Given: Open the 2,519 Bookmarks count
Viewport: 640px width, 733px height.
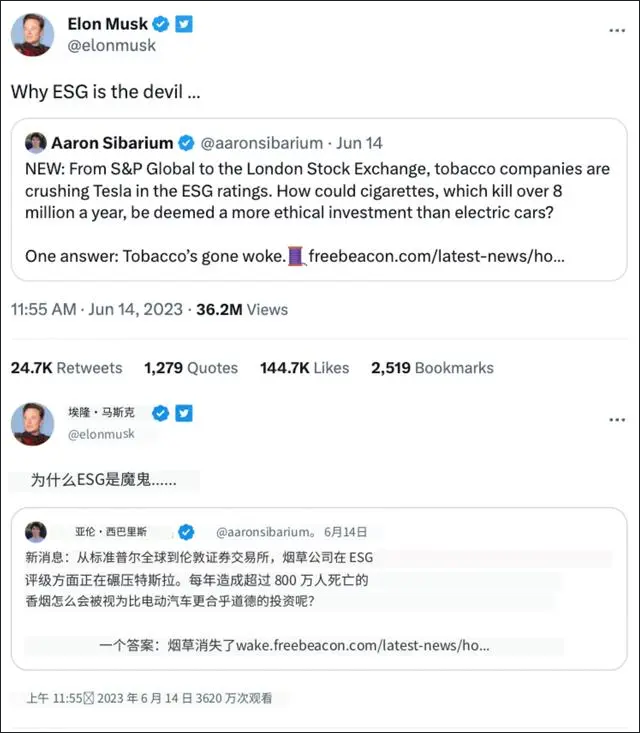Looking at the screenshot, I should (x=432, y=368).
